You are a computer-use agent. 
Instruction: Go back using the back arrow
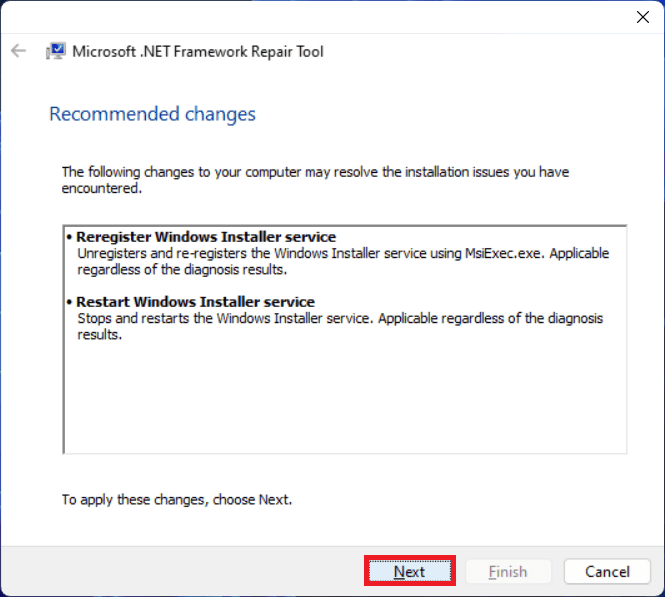click(x=18, y=51)
